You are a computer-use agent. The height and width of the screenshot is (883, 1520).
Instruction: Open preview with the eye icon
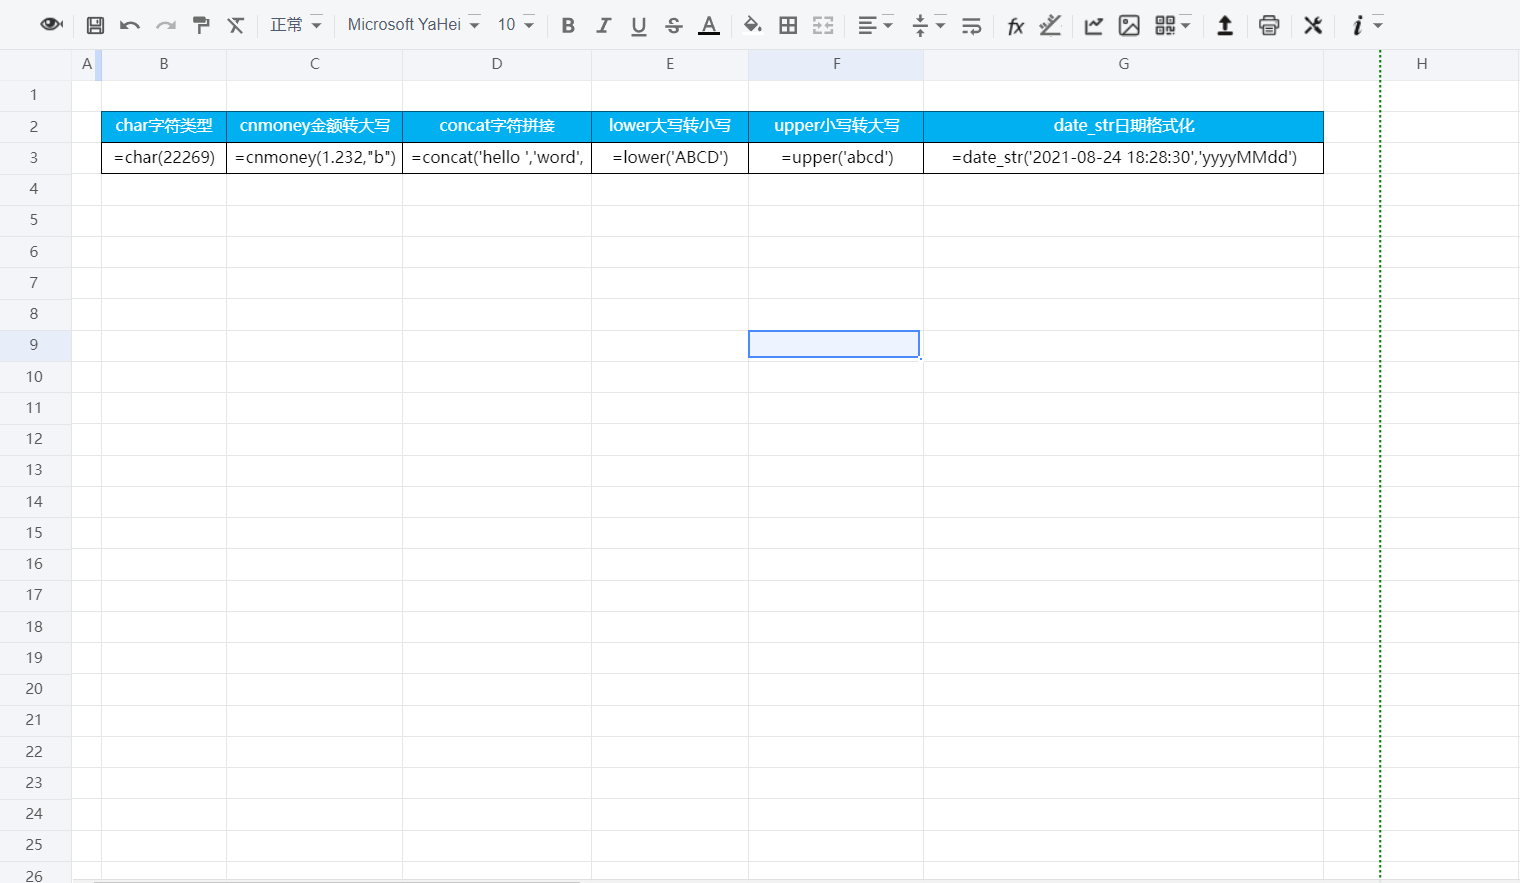51,25
